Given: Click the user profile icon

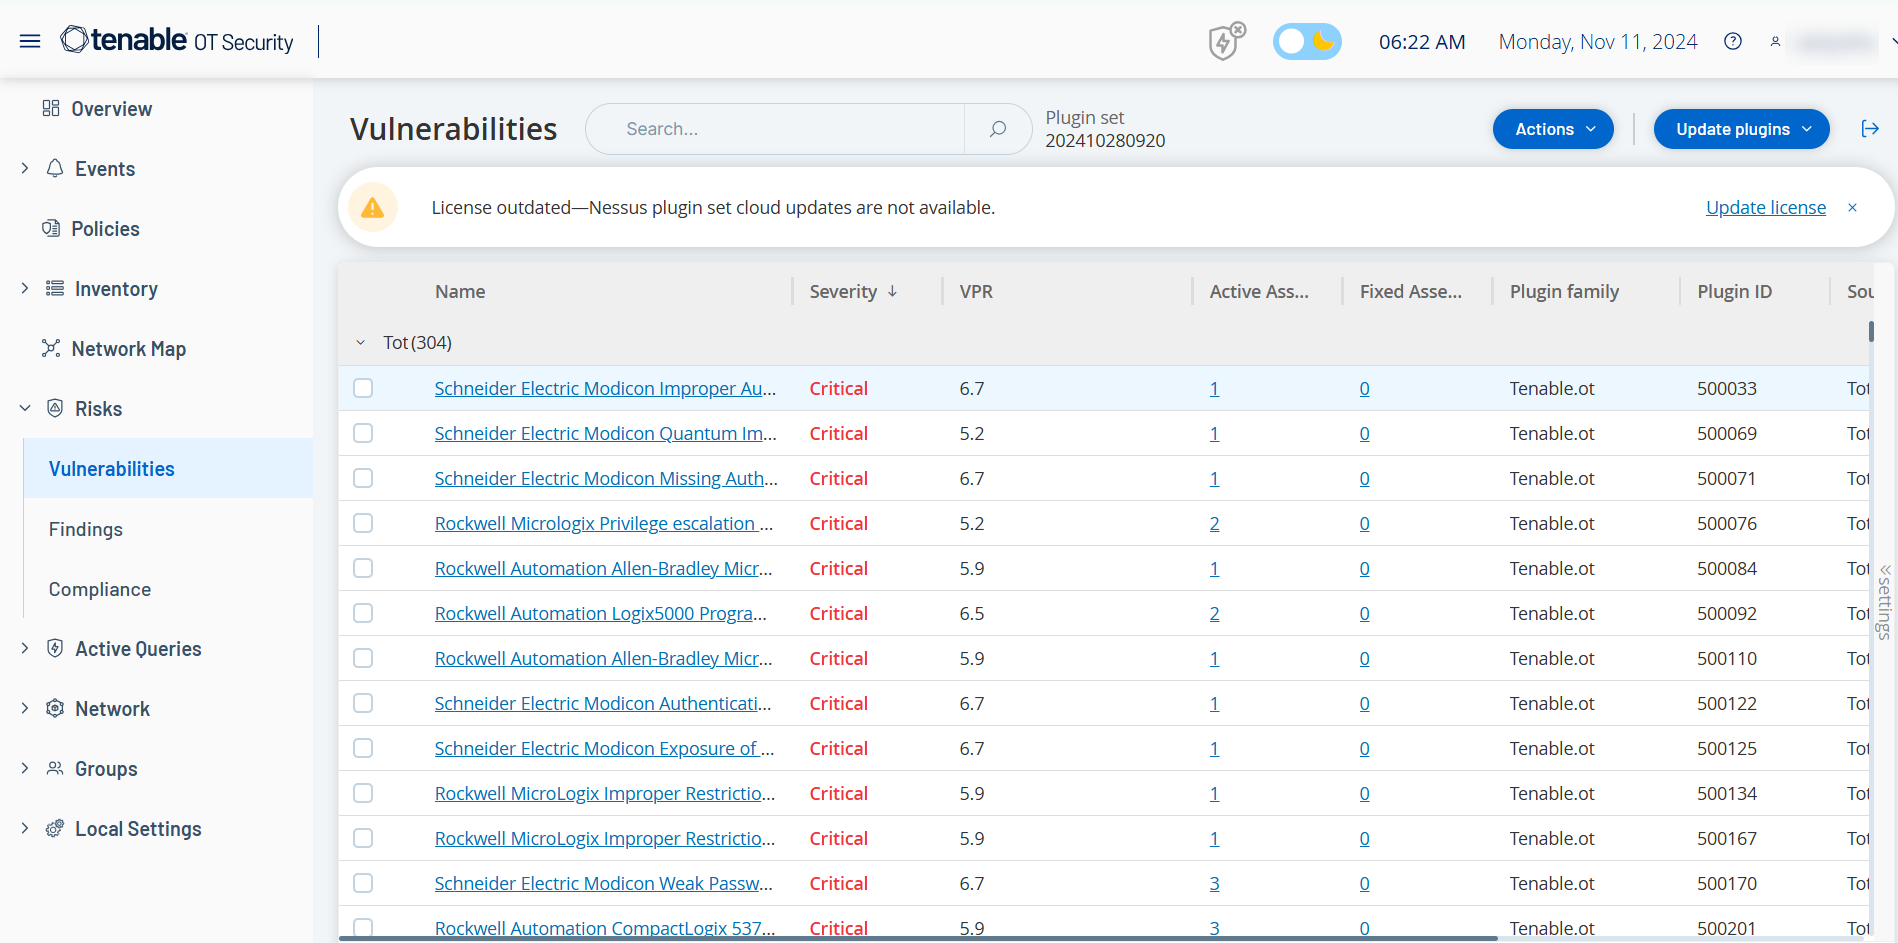Looking at the screenshot, I should tap(1775, 42).
